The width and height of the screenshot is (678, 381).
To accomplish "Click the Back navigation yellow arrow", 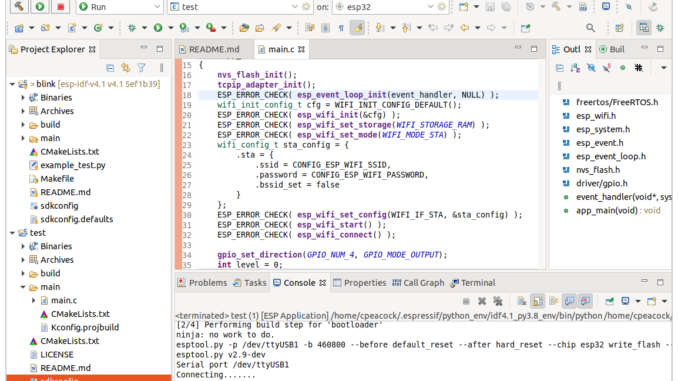I will click(465, 28).
